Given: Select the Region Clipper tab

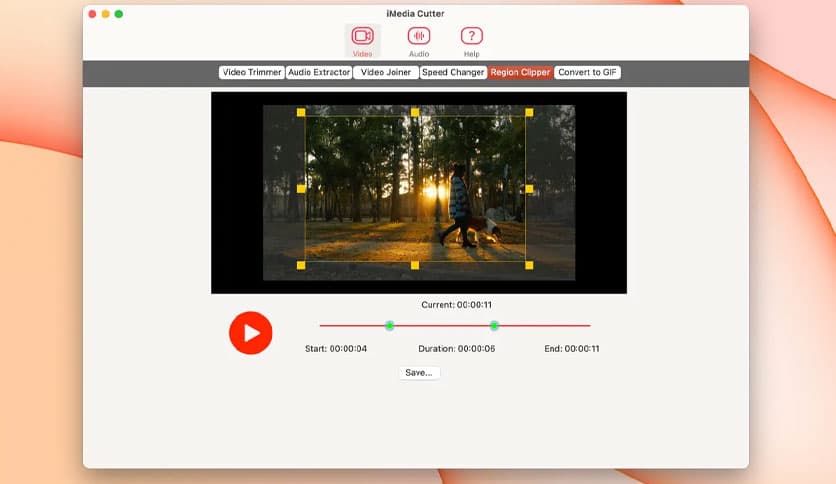Looking at the screenshot, I should [520, 72].
